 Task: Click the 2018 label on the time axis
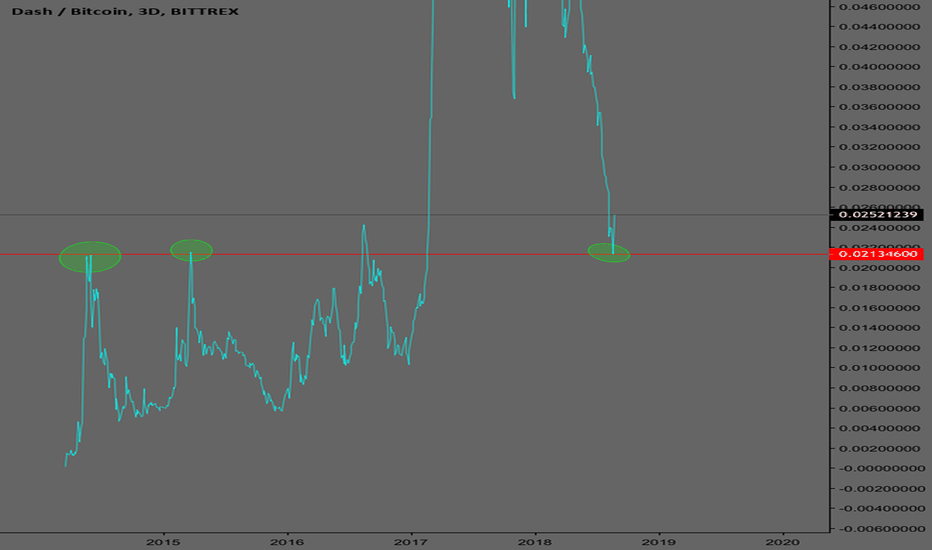click(x=534, y=542)
